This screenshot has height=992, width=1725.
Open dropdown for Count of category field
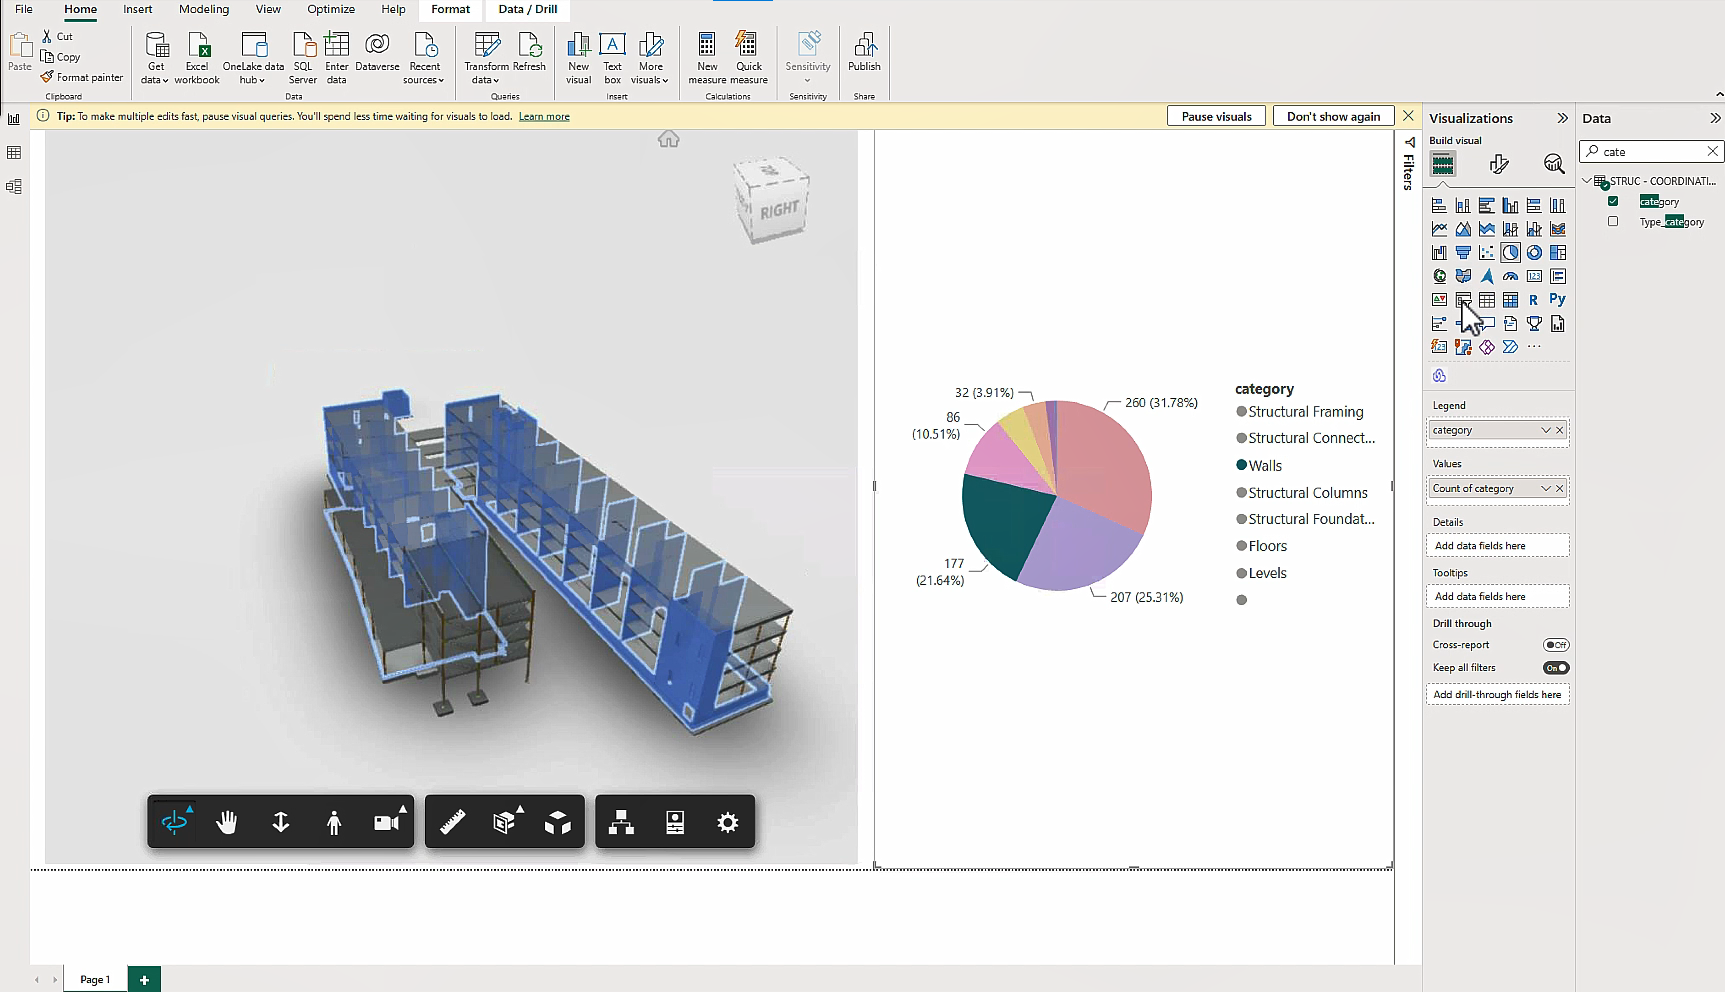coord(1545,489)
